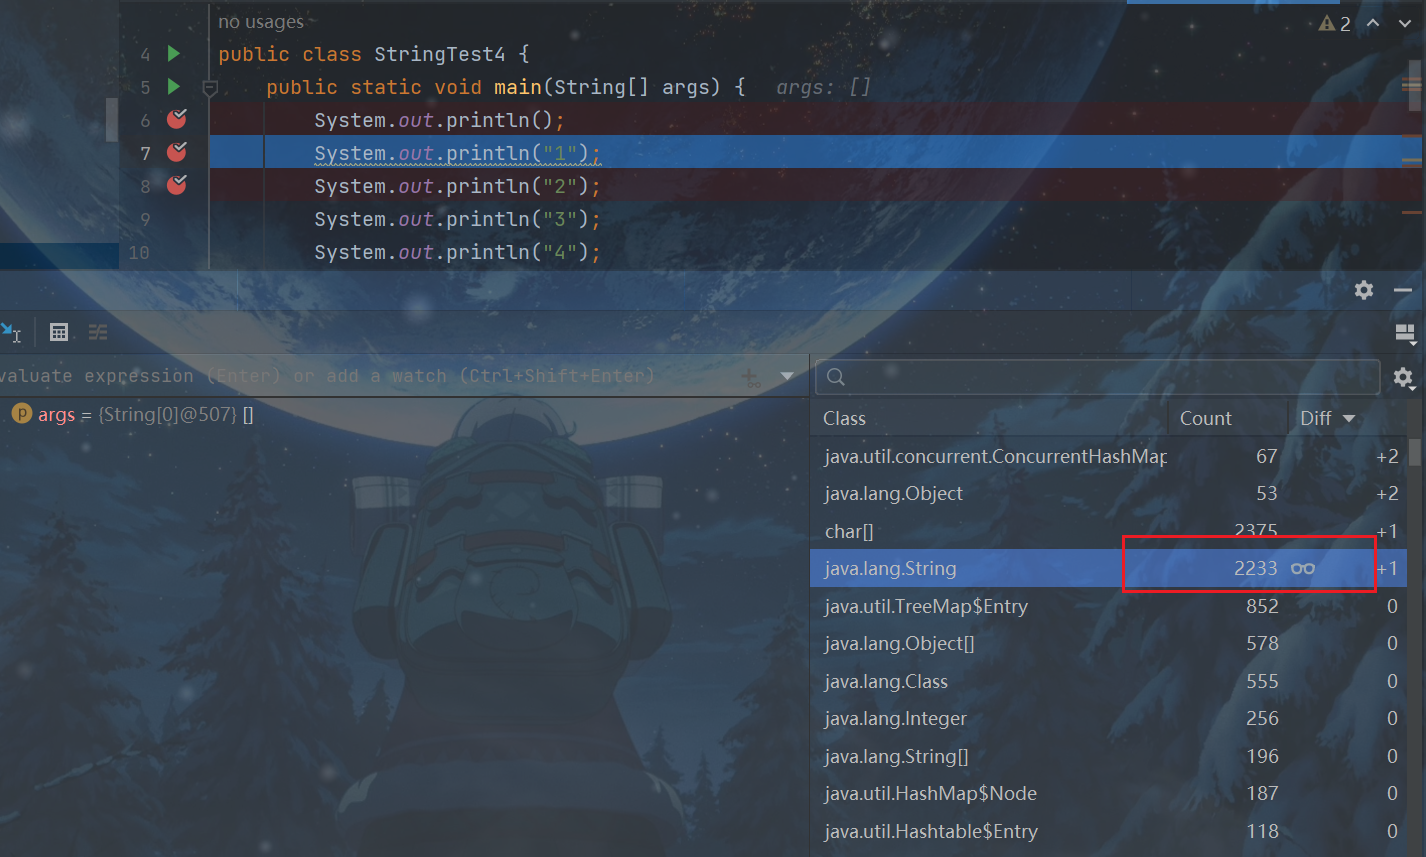Open debug tool window settings gear
This screenshot has height=857, width=1426.
(1364, 290)
